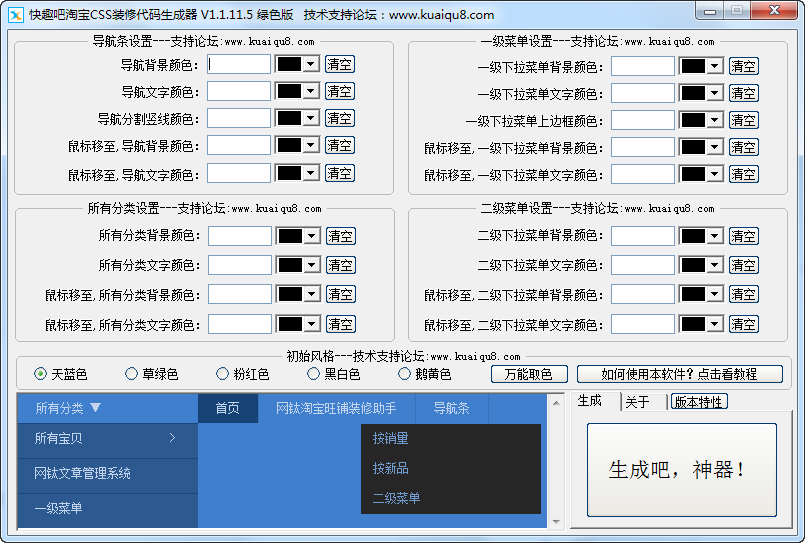Click the 万能取色 button
Image resolution: width=805 pixels, height=543 pixels.
pos(529,374)
